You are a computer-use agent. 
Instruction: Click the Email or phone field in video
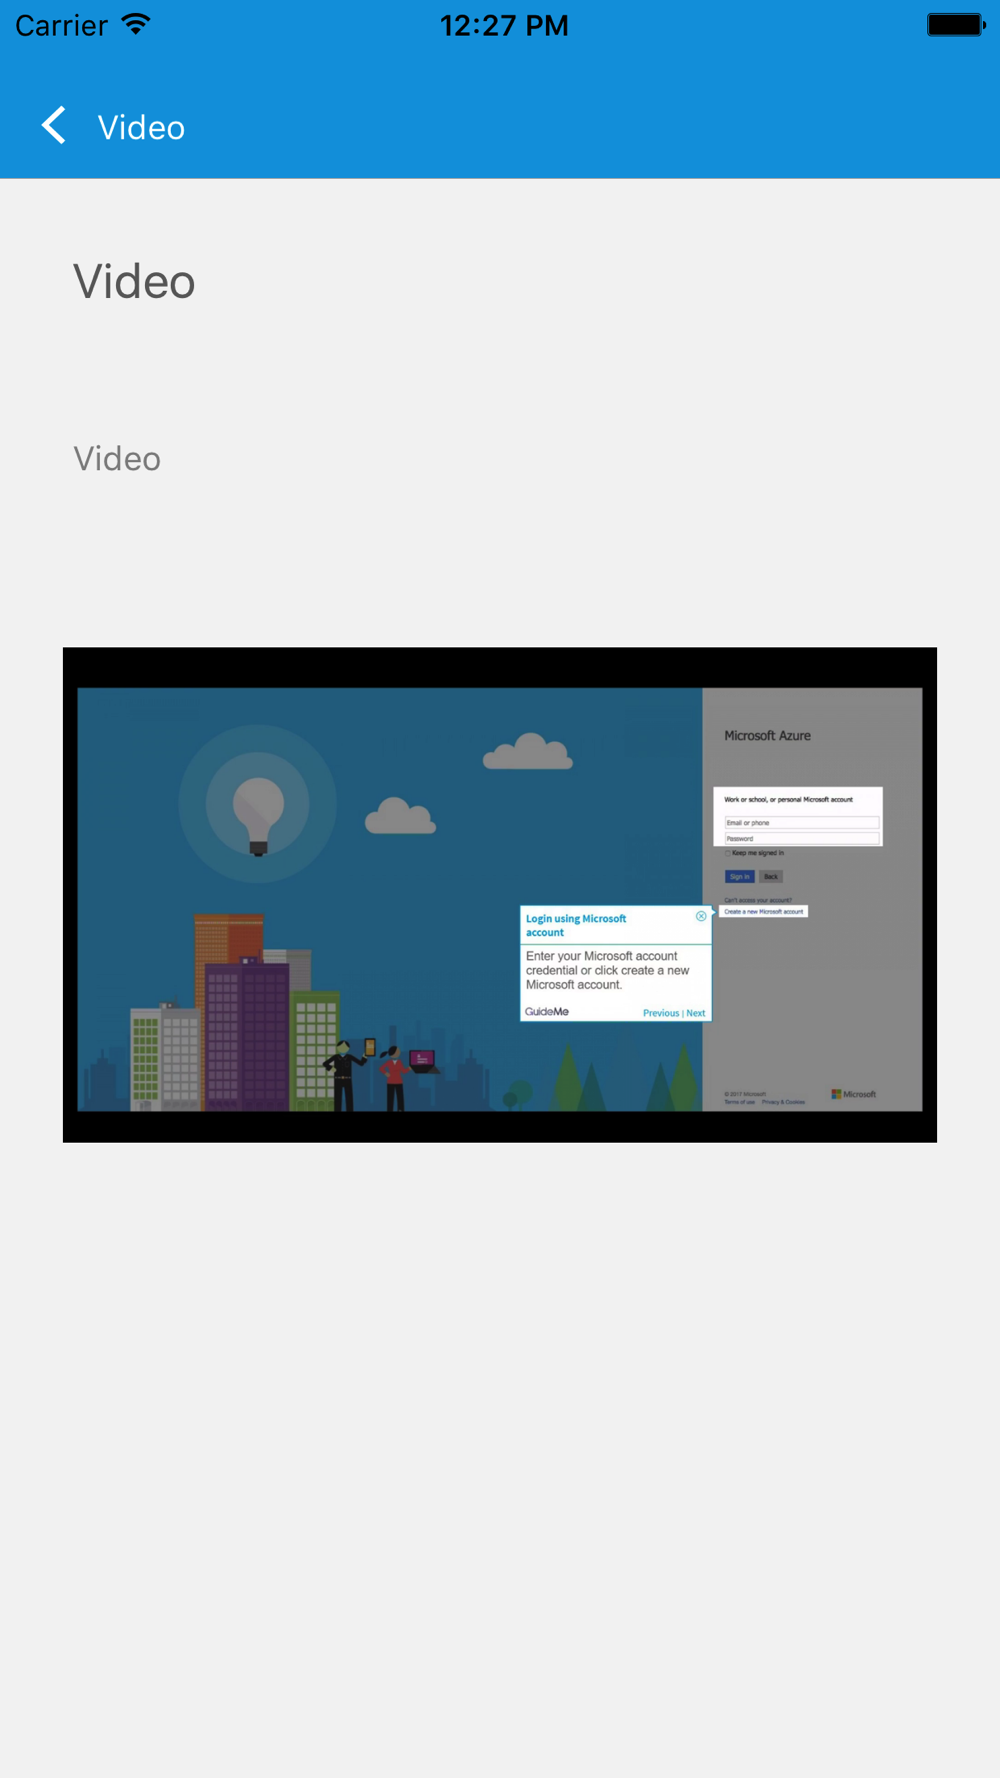click(802, 823)
